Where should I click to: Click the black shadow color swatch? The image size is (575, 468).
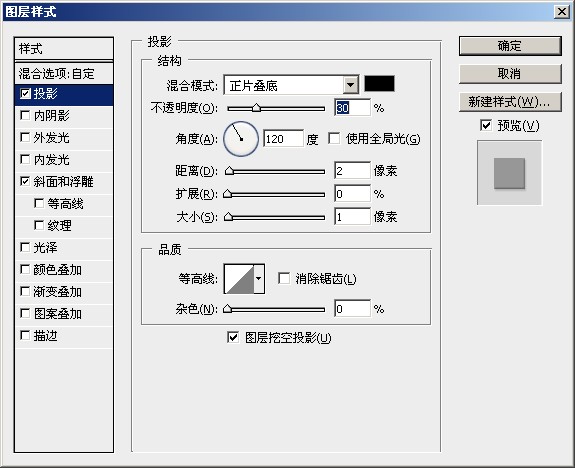[380, 84]
